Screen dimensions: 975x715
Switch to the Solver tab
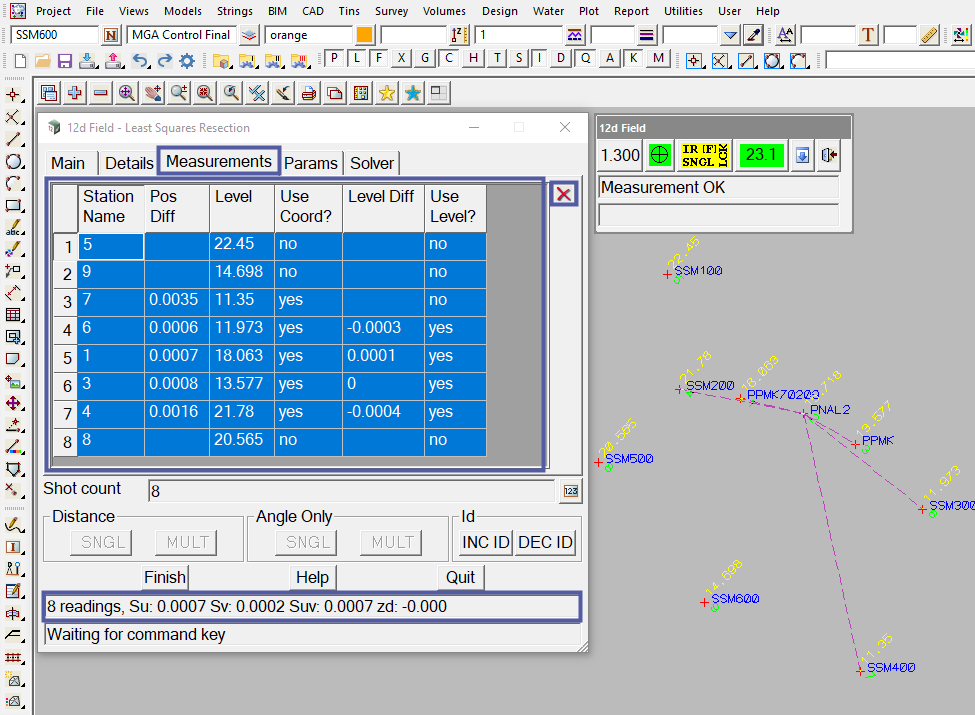(x=371, y=163)
